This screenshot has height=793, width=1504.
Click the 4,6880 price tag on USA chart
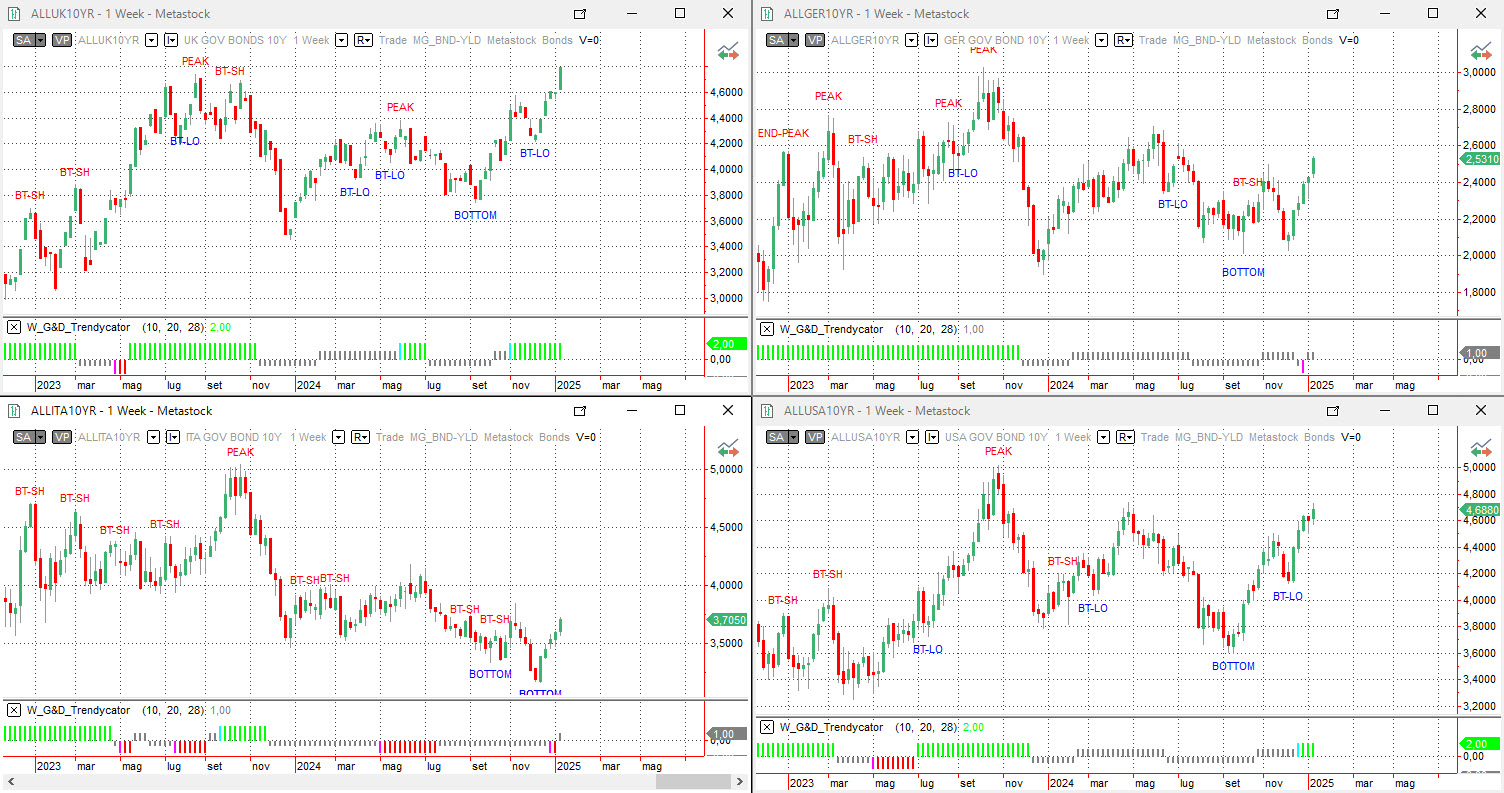coord(1481,509)
